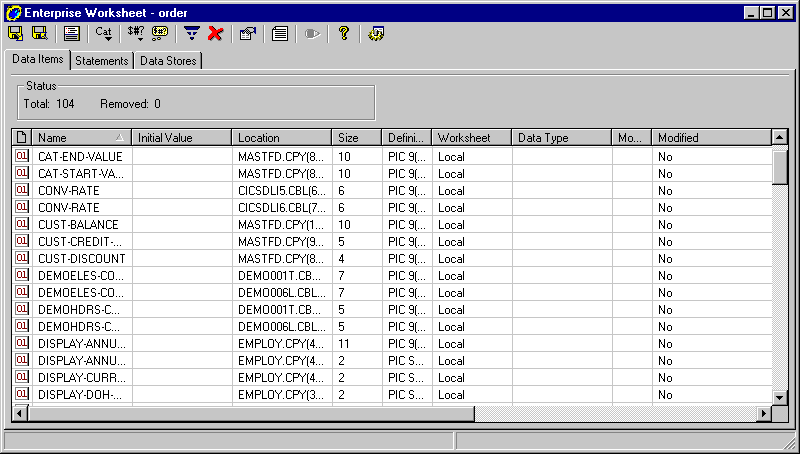
Task: Click the form sheet icon with red lines
Action: coord(71,34)
